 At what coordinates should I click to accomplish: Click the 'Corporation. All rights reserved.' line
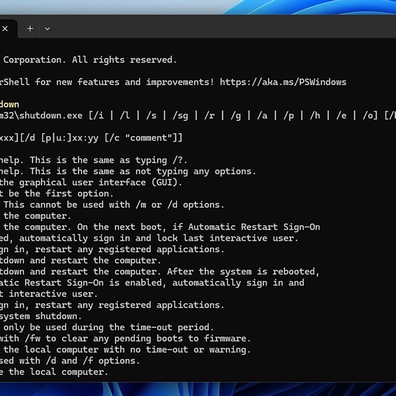click(x=90, y=60)
